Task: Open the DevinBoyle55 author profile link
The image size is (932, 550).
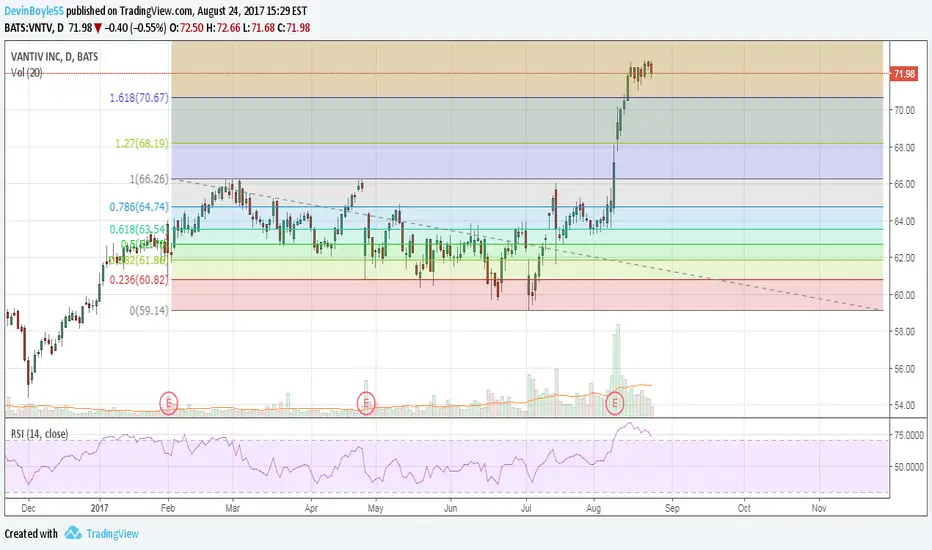Action: coord(34,11)
